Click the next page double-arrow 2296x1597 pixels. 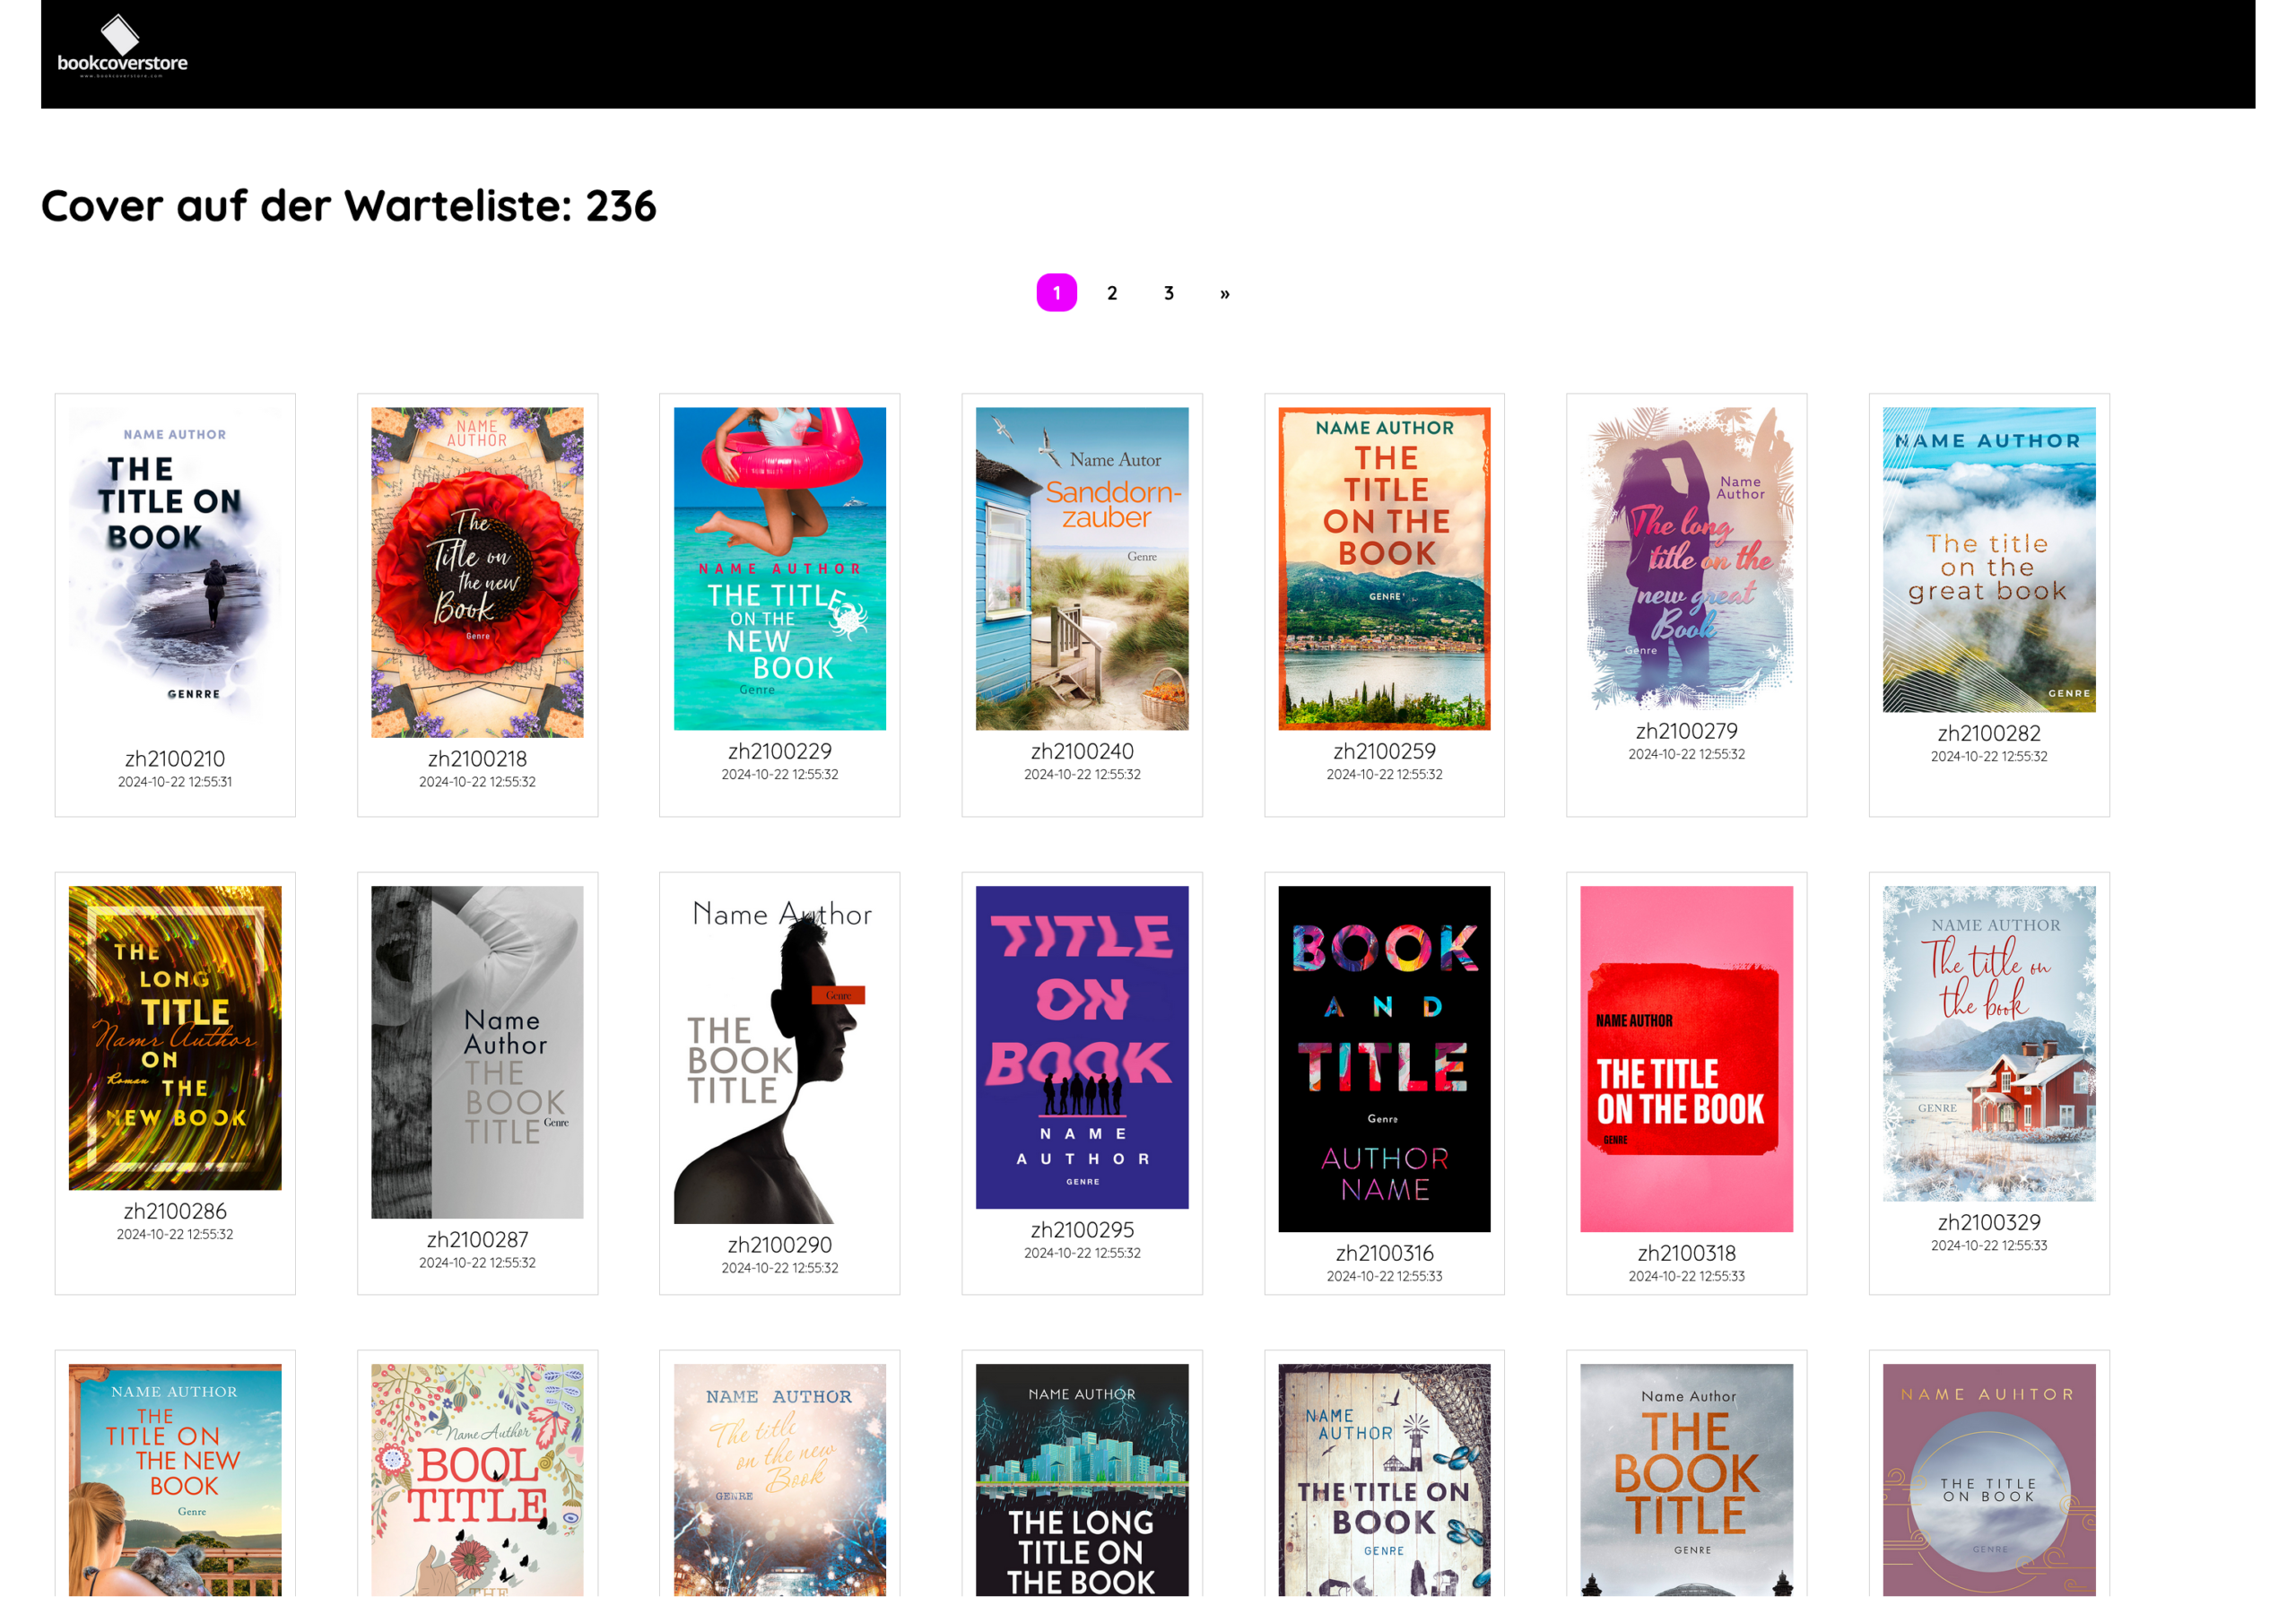[x=1224, y=293]
